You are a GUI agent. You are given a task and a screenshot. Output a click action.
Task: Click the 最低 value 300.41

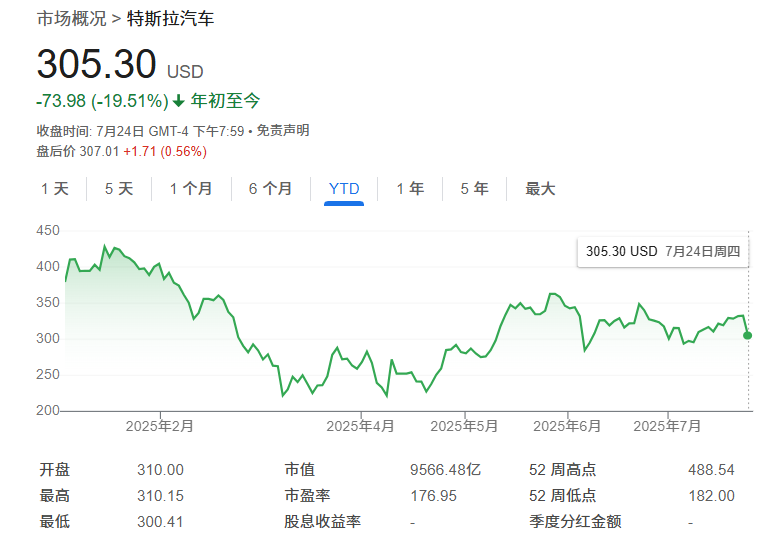click(x=160, y=522)
